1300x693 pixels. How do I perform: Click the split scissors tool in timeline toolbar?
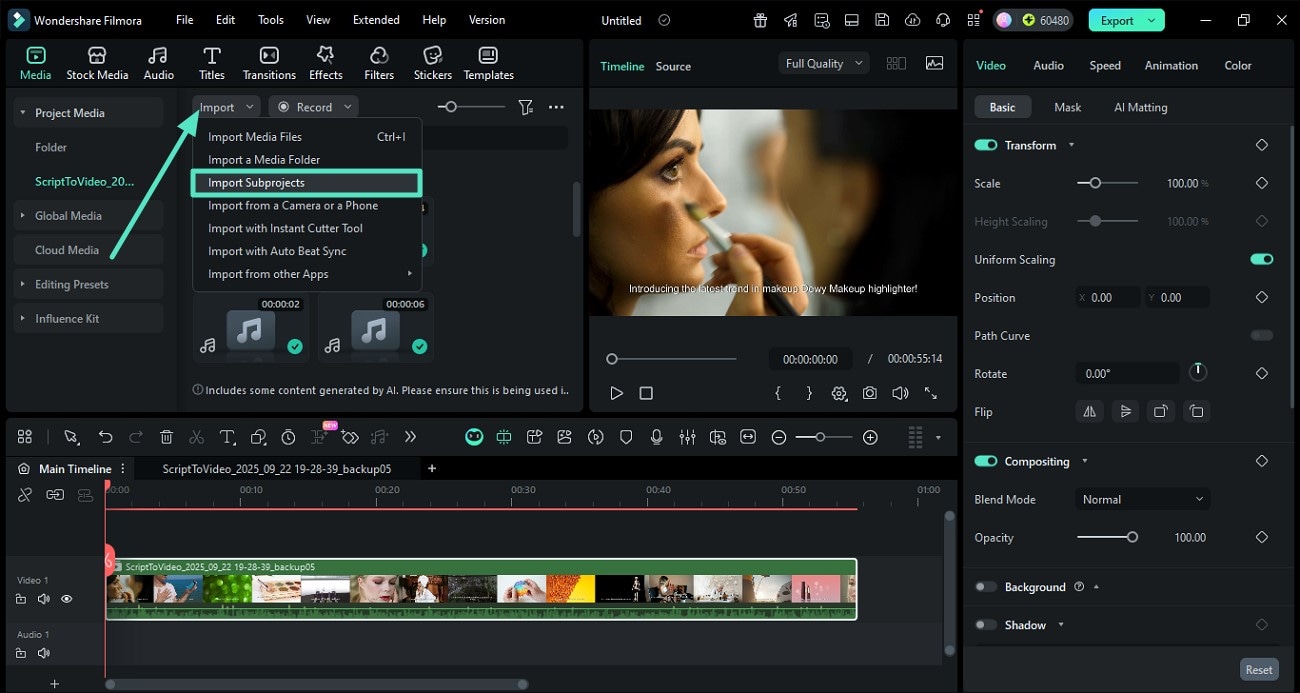[x=196, y=437]
